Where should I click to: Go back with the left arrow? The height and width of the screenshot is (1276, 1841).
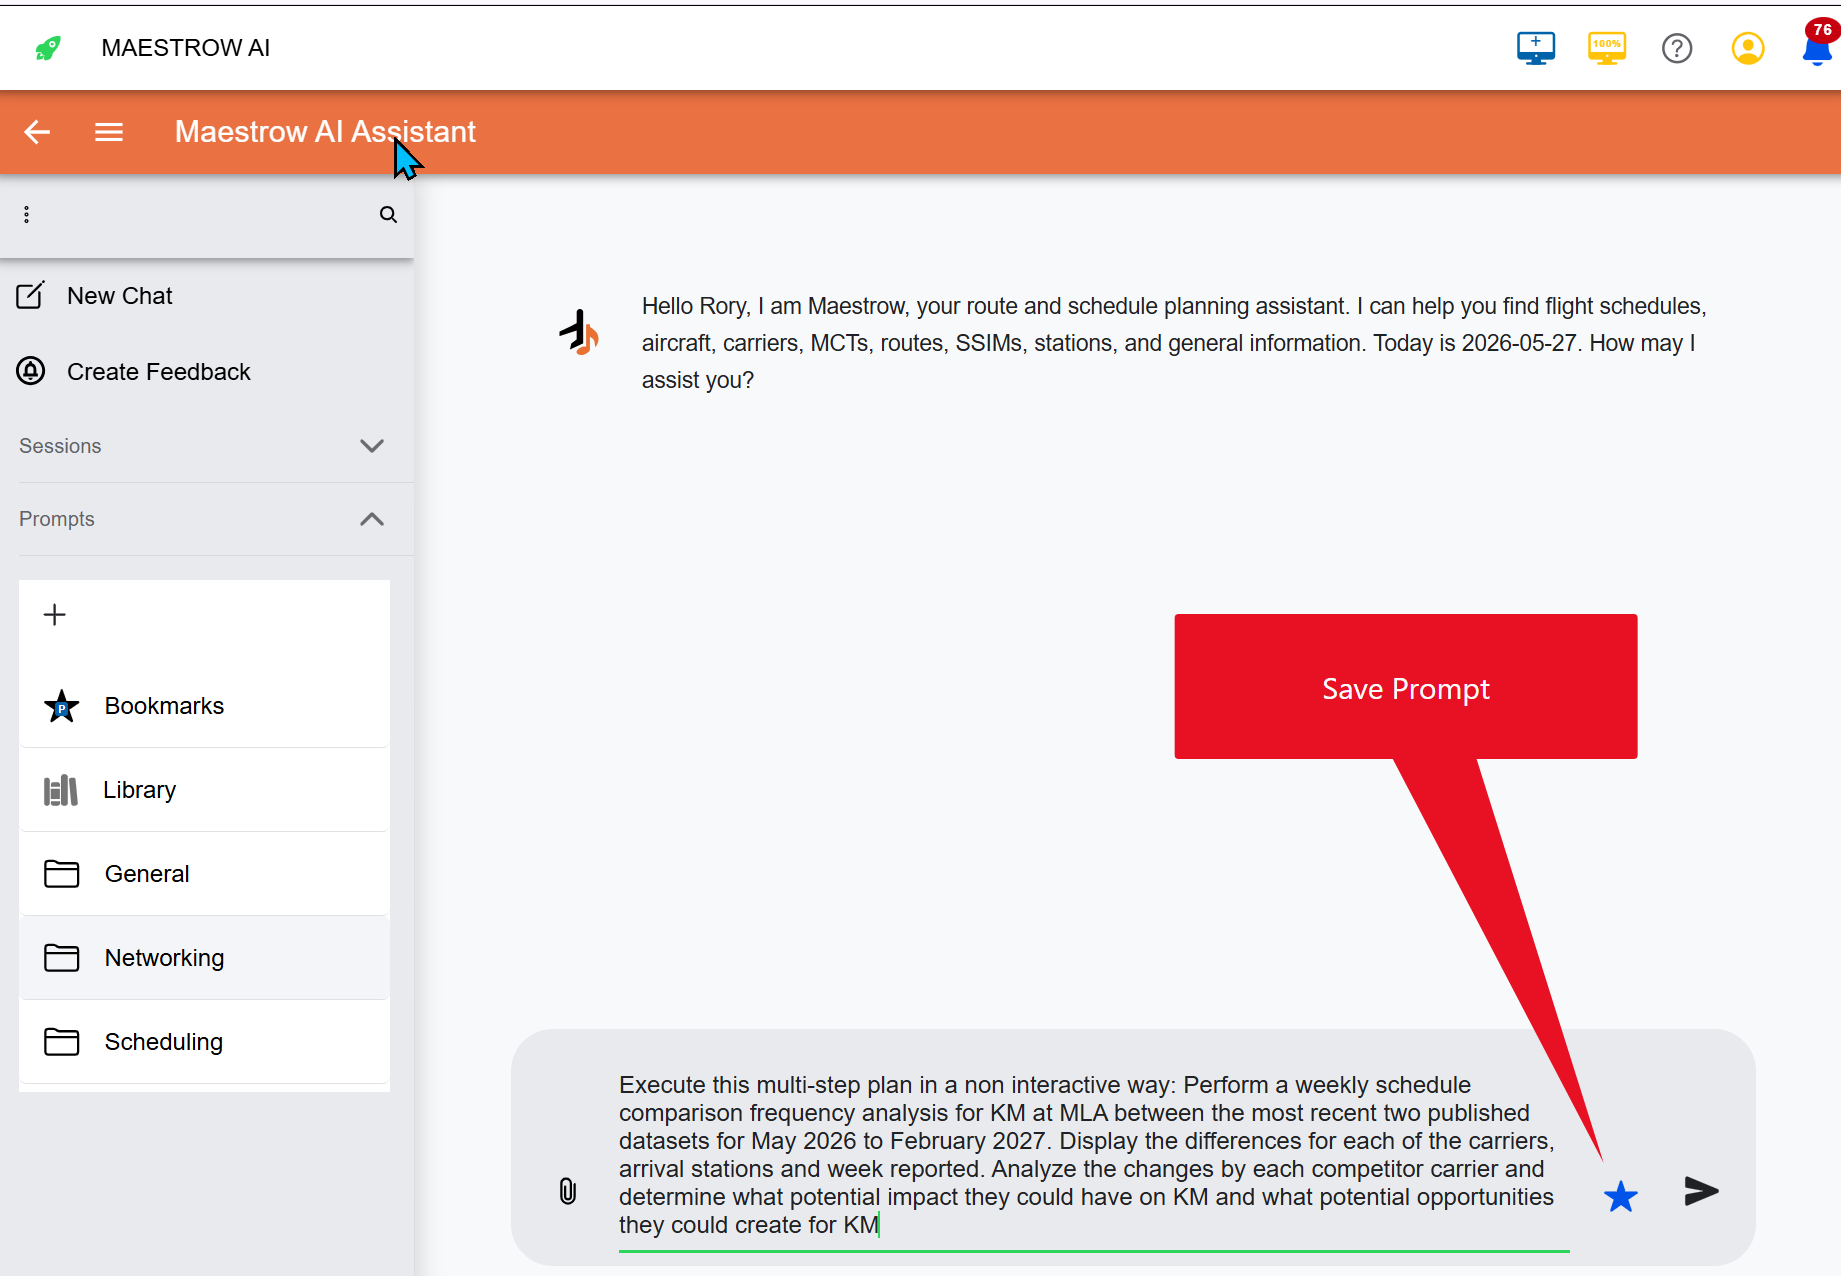pyautogui.click(x=37, y=132)
